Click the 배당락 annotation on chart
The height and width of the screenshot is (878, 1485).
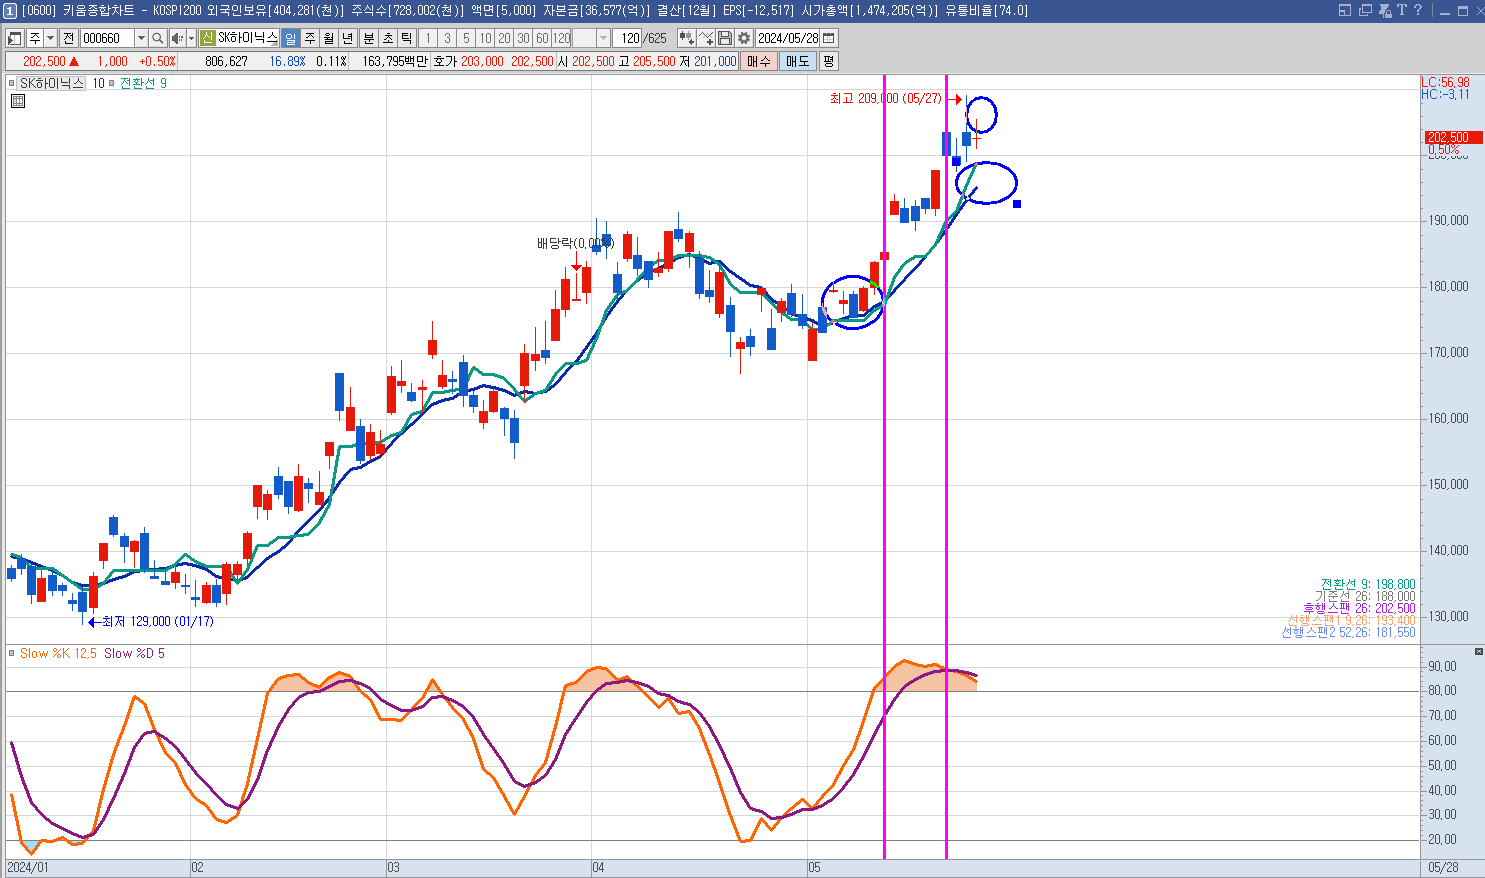click(574, 243)
